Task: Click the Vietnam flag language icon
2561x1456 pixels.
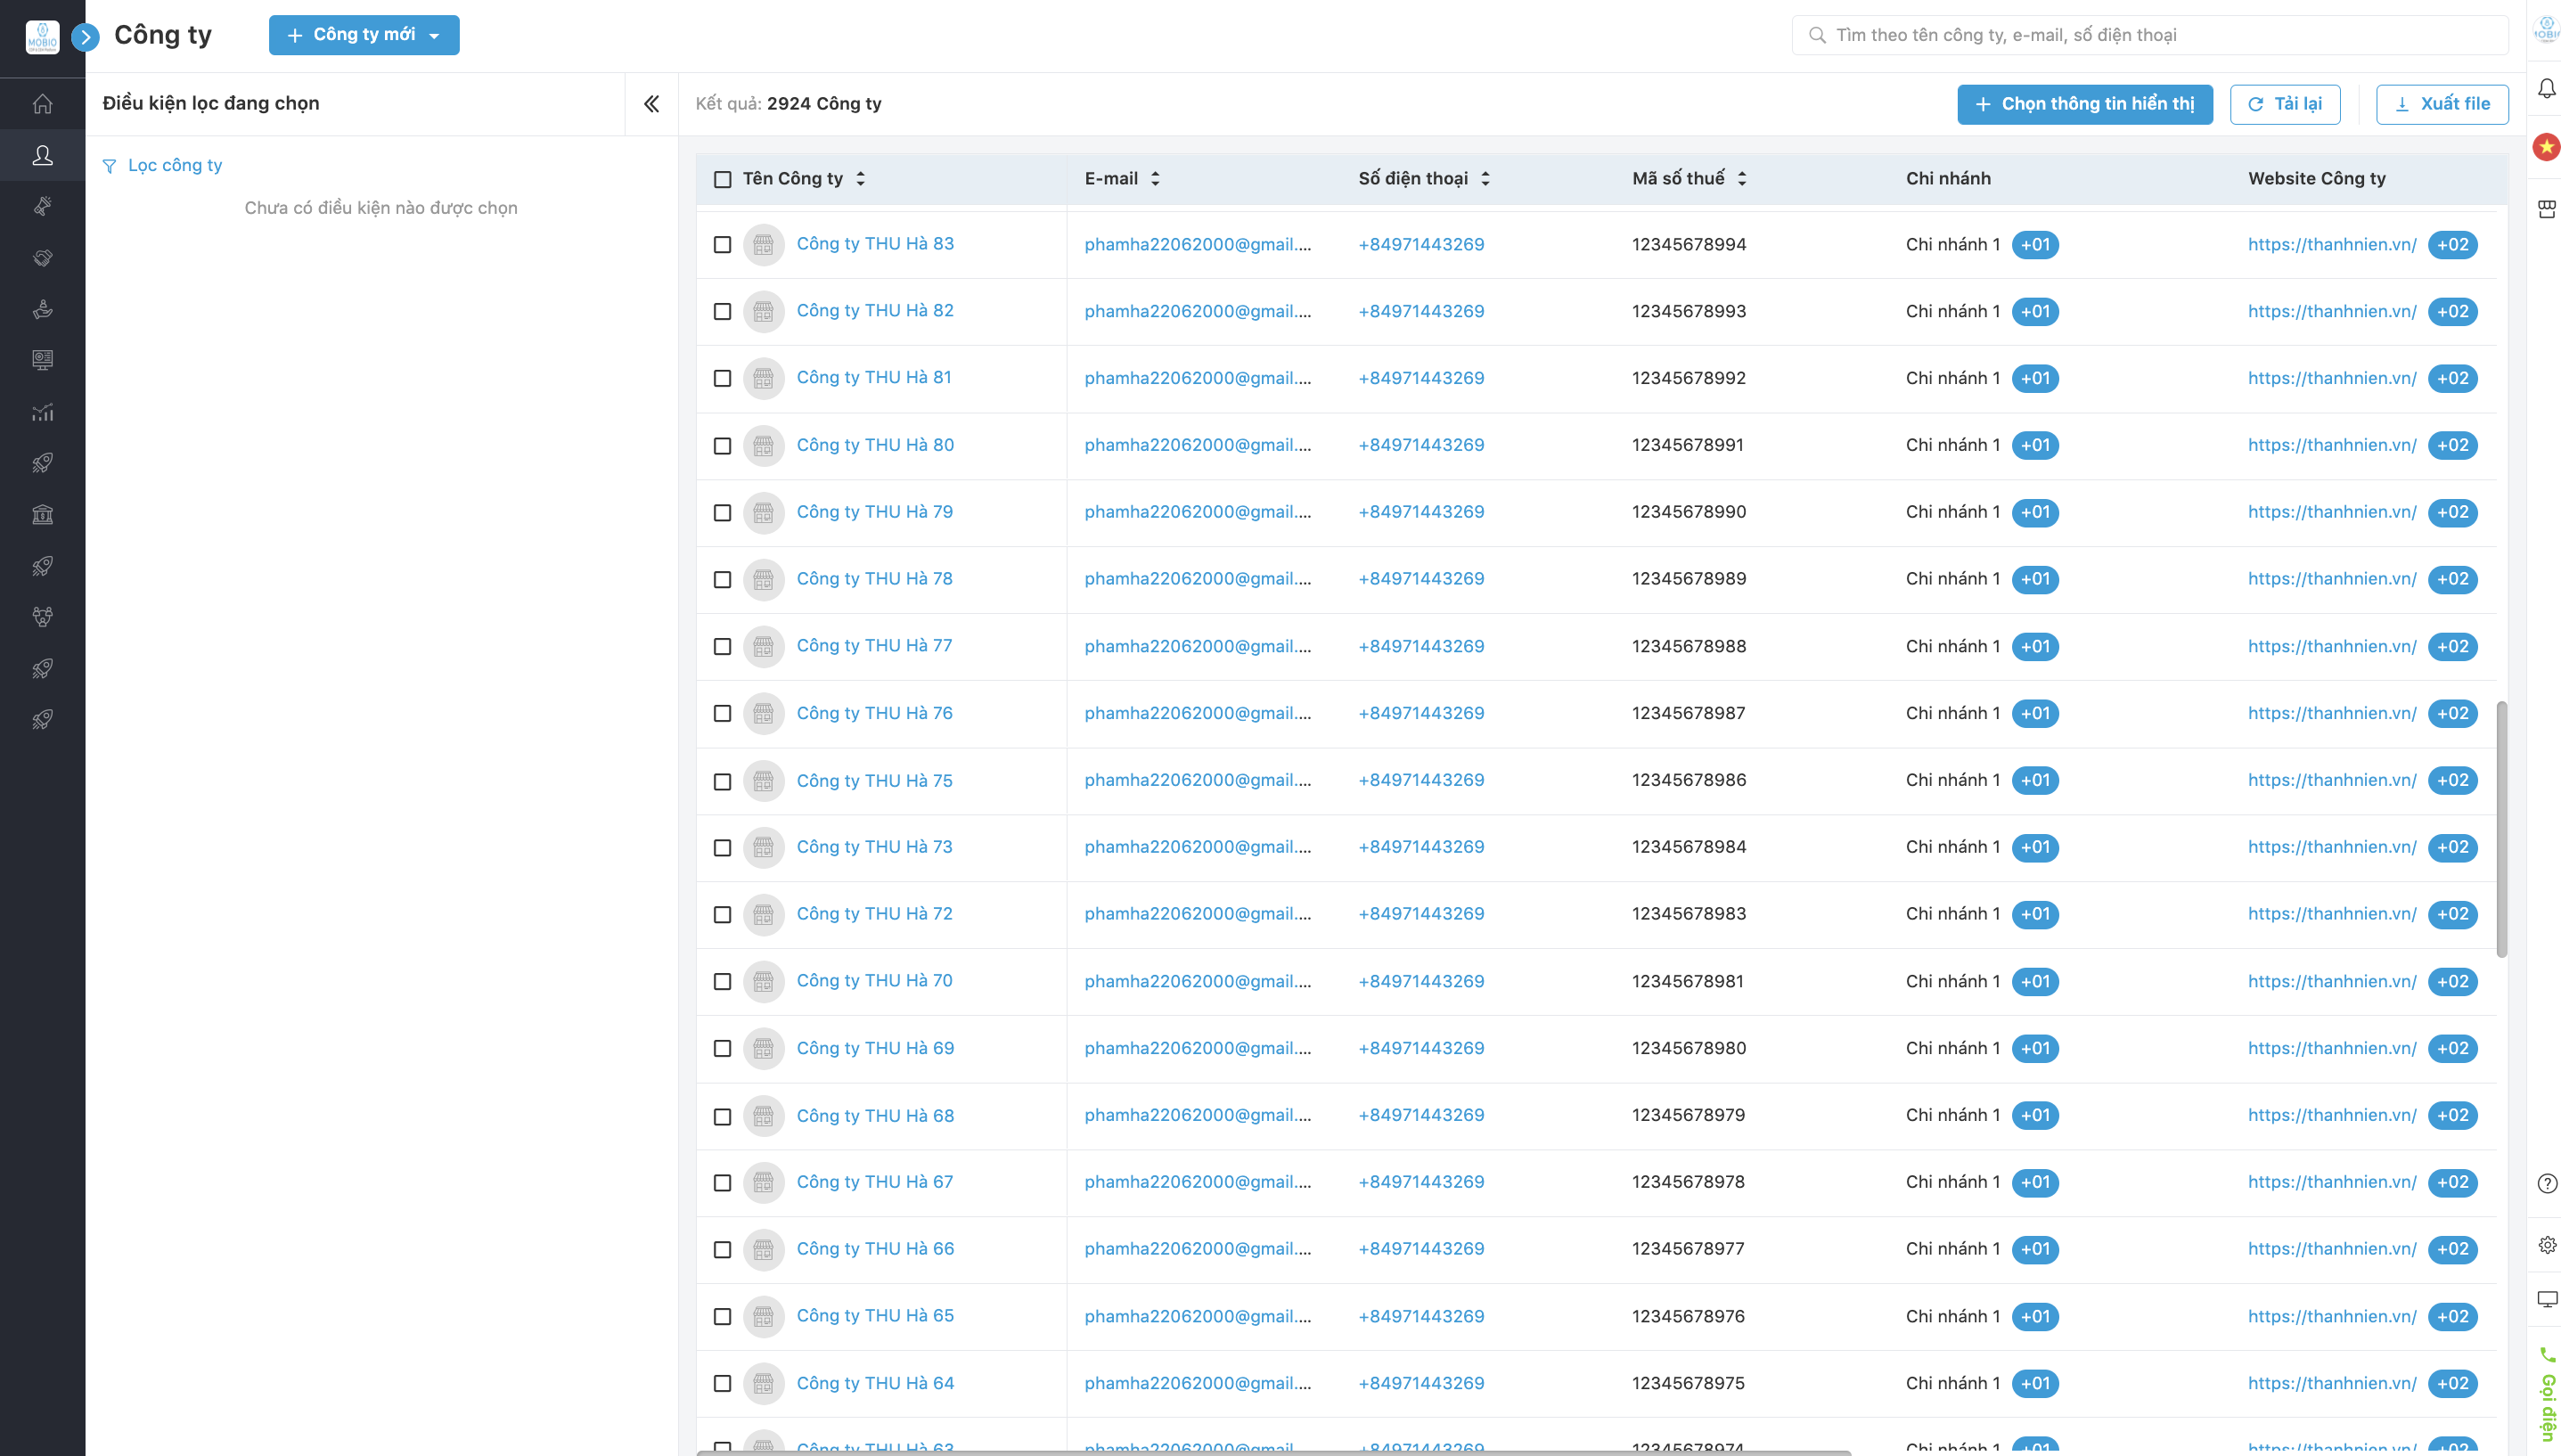Action: coord(2546,148)
